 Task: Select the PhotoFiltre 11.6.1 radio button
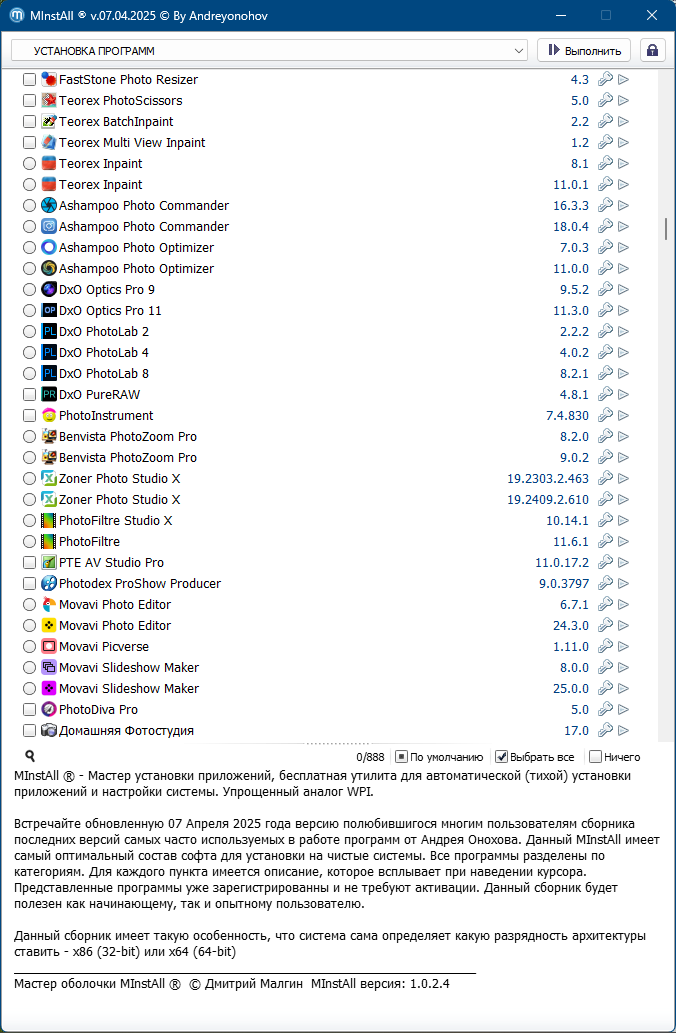[x=29, y=542]
